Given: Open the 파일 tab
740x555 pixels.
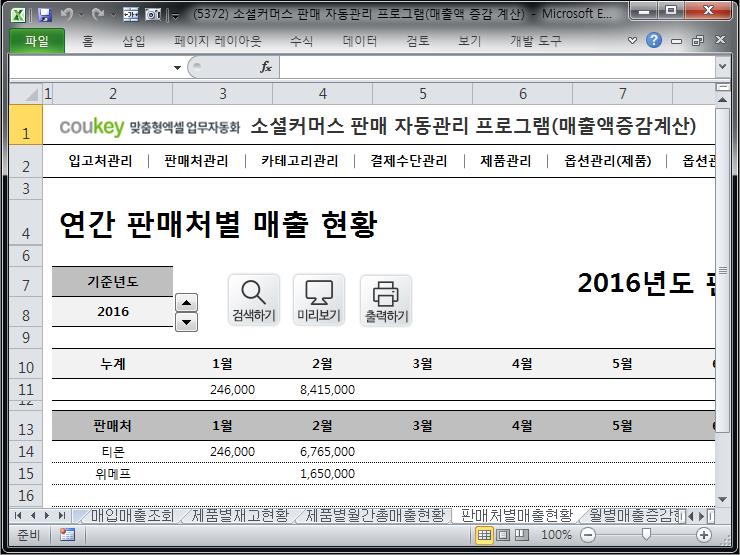Looking at the screenshot, I should click(37, 41).
